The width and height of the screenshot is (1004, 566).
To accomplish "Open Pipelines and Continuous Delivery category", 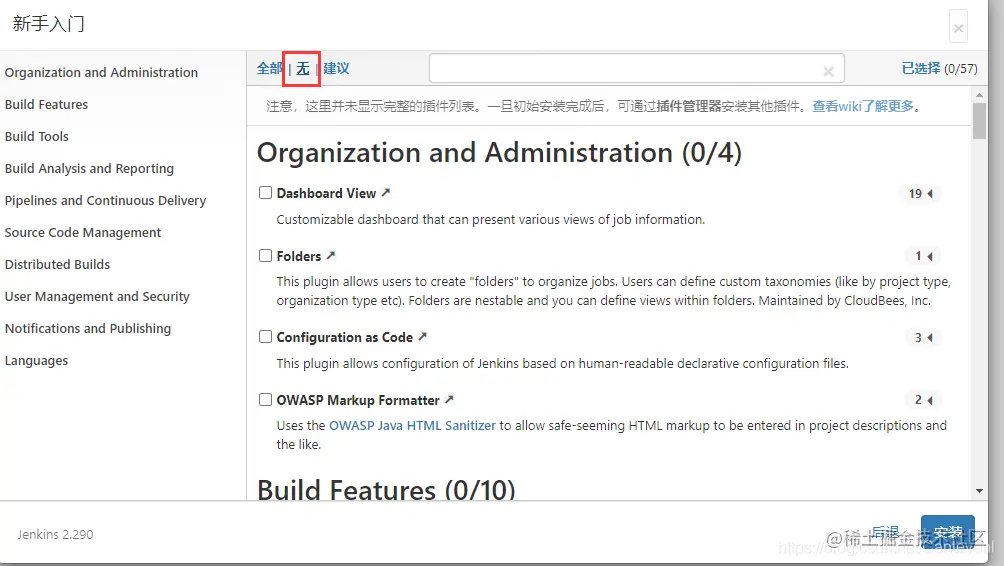I will [105, 200].
